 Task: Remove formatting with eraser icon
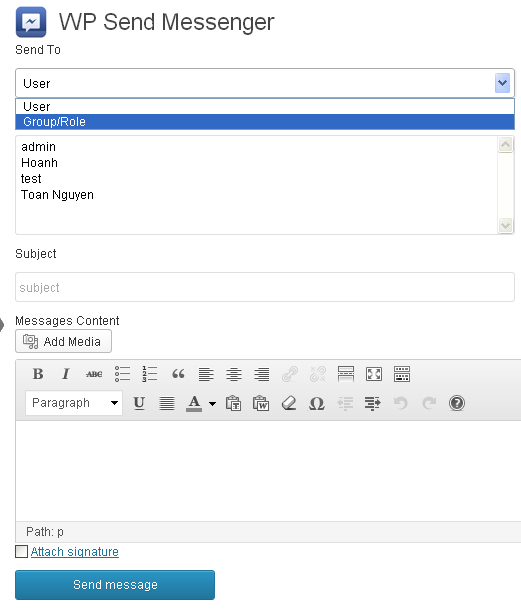click(x=289, y=403)
